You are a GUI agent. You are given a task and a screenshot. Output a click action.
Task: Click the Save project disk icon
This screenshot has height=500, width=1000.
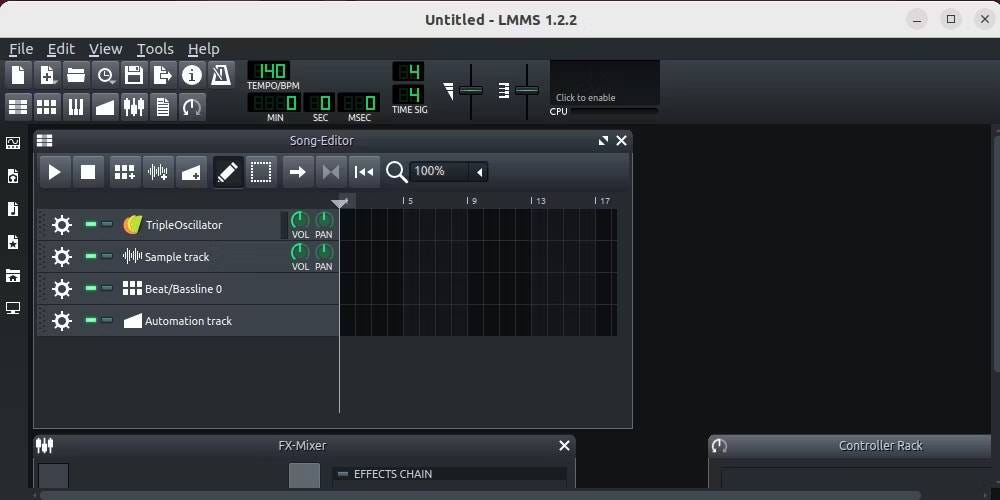point(134,75)
